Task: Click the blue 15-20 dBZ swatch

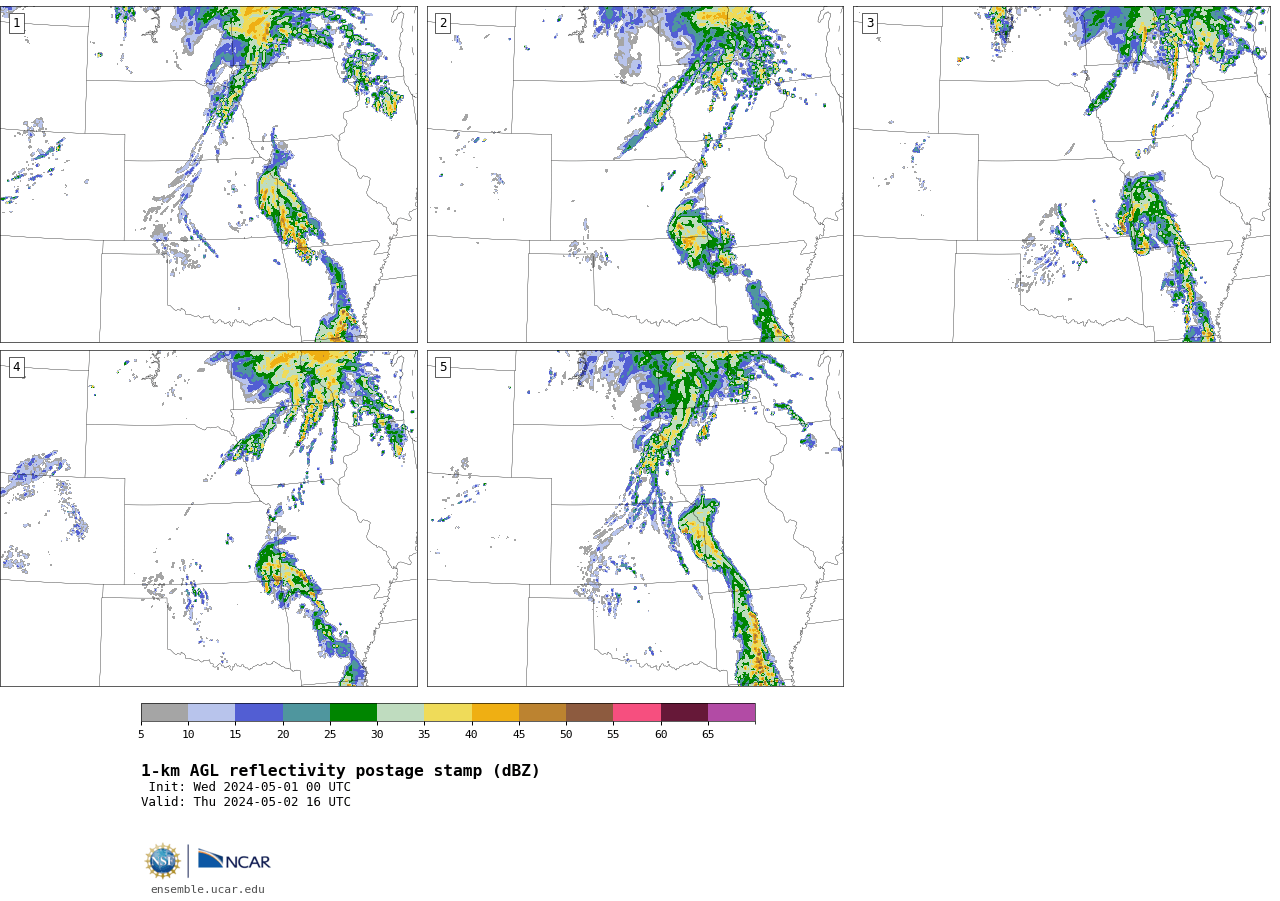Action: [x=259, y=713]
